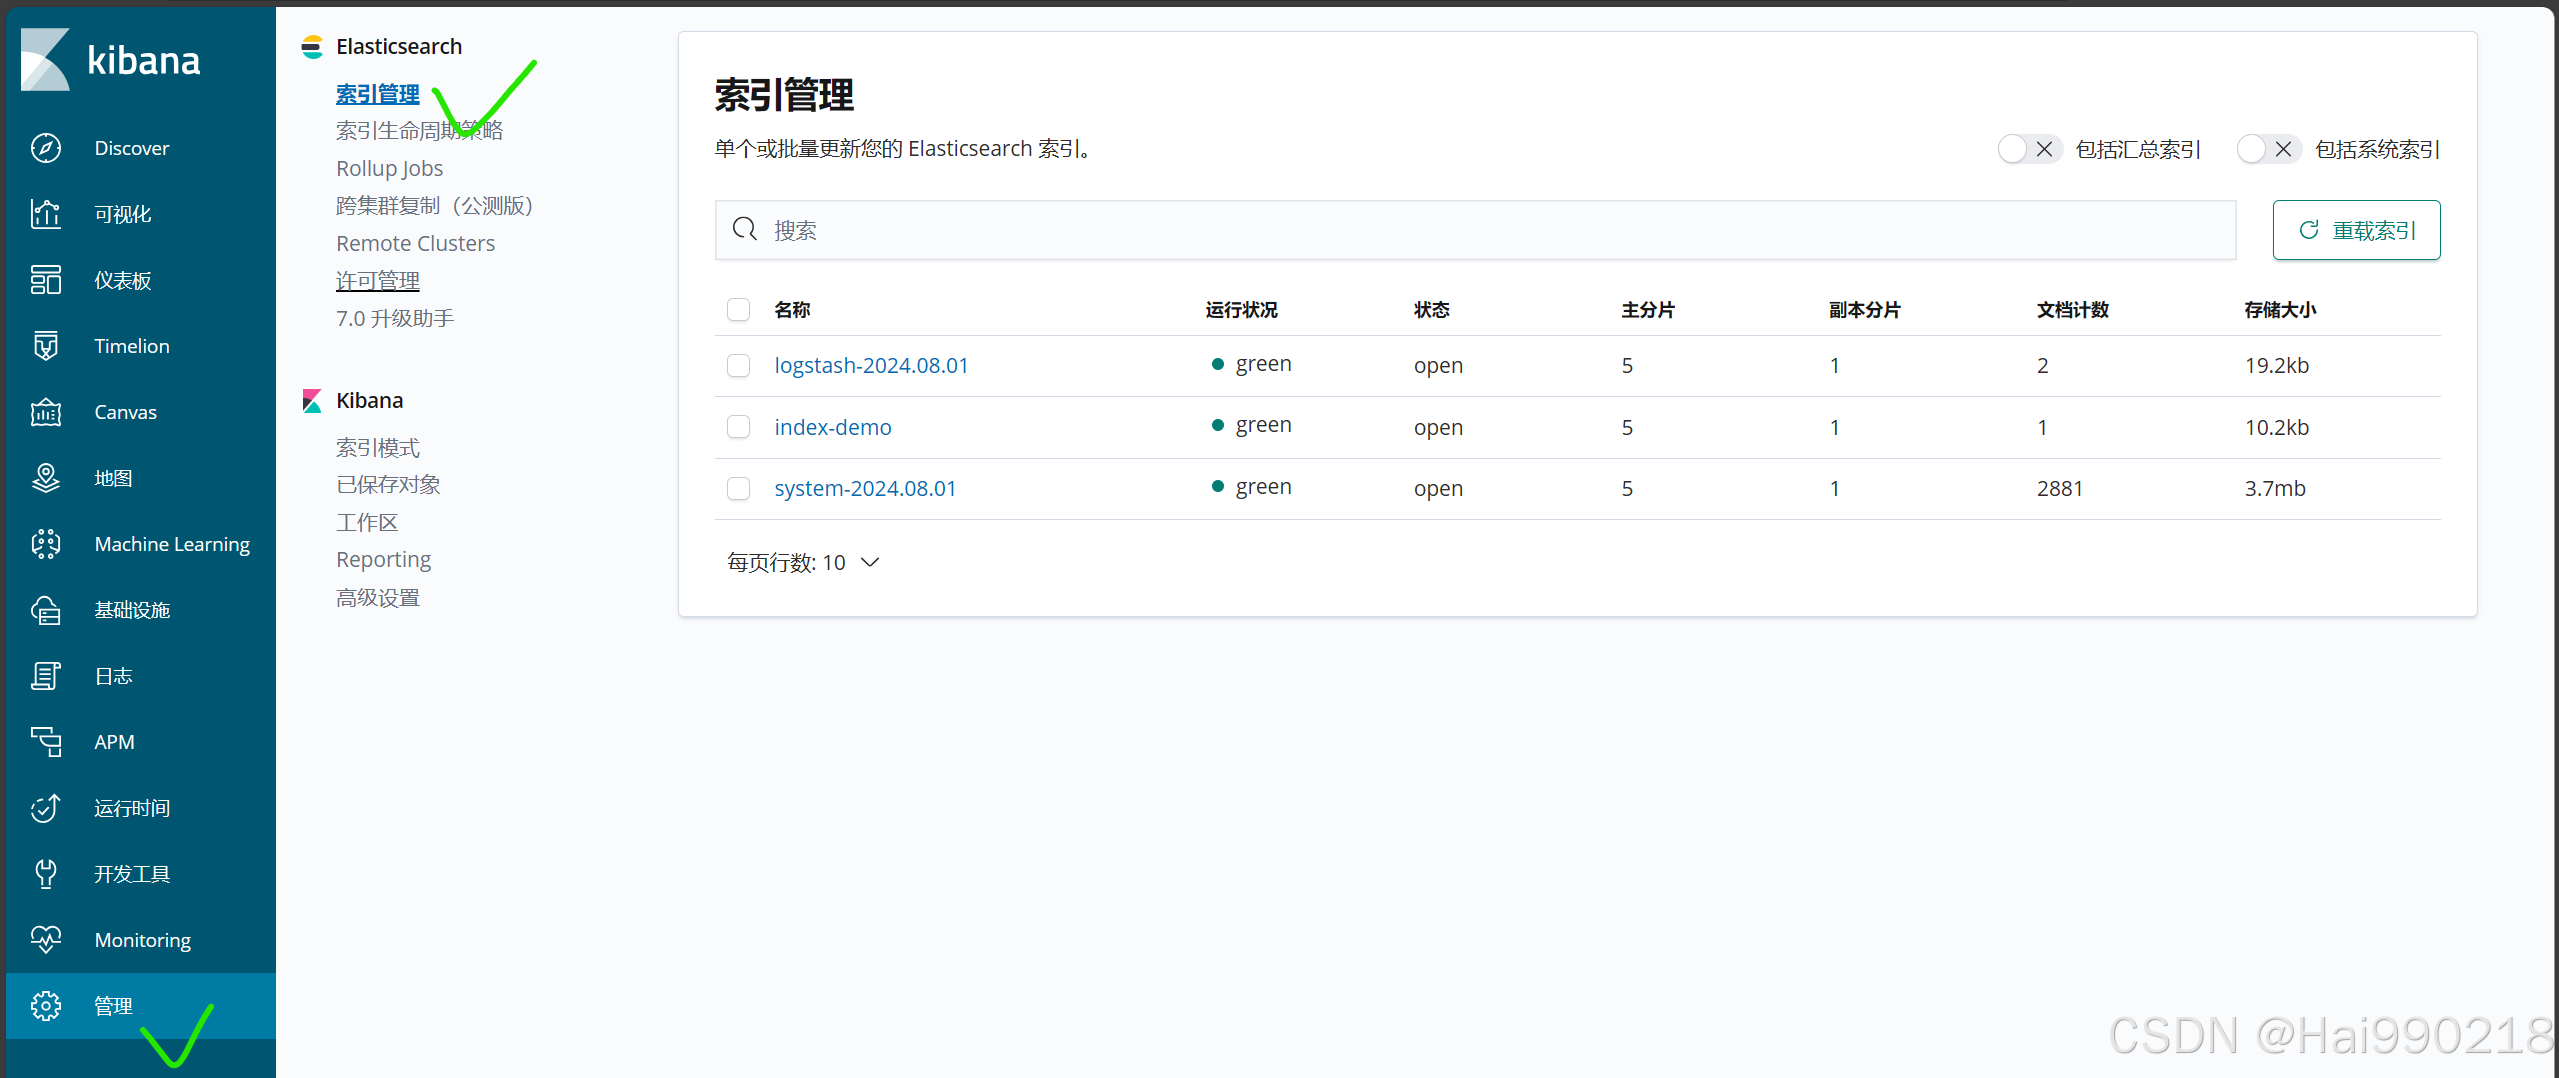This screenshot has width=2559, height=1078.
Task: Sort by the 状态 column header
Action: (x=1432, y=310)
